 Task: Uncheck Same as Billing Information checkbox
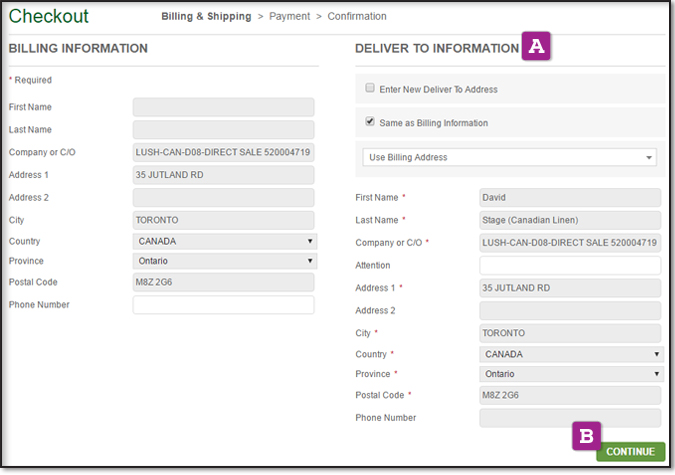pyautogui.click(x=370, y=122)
